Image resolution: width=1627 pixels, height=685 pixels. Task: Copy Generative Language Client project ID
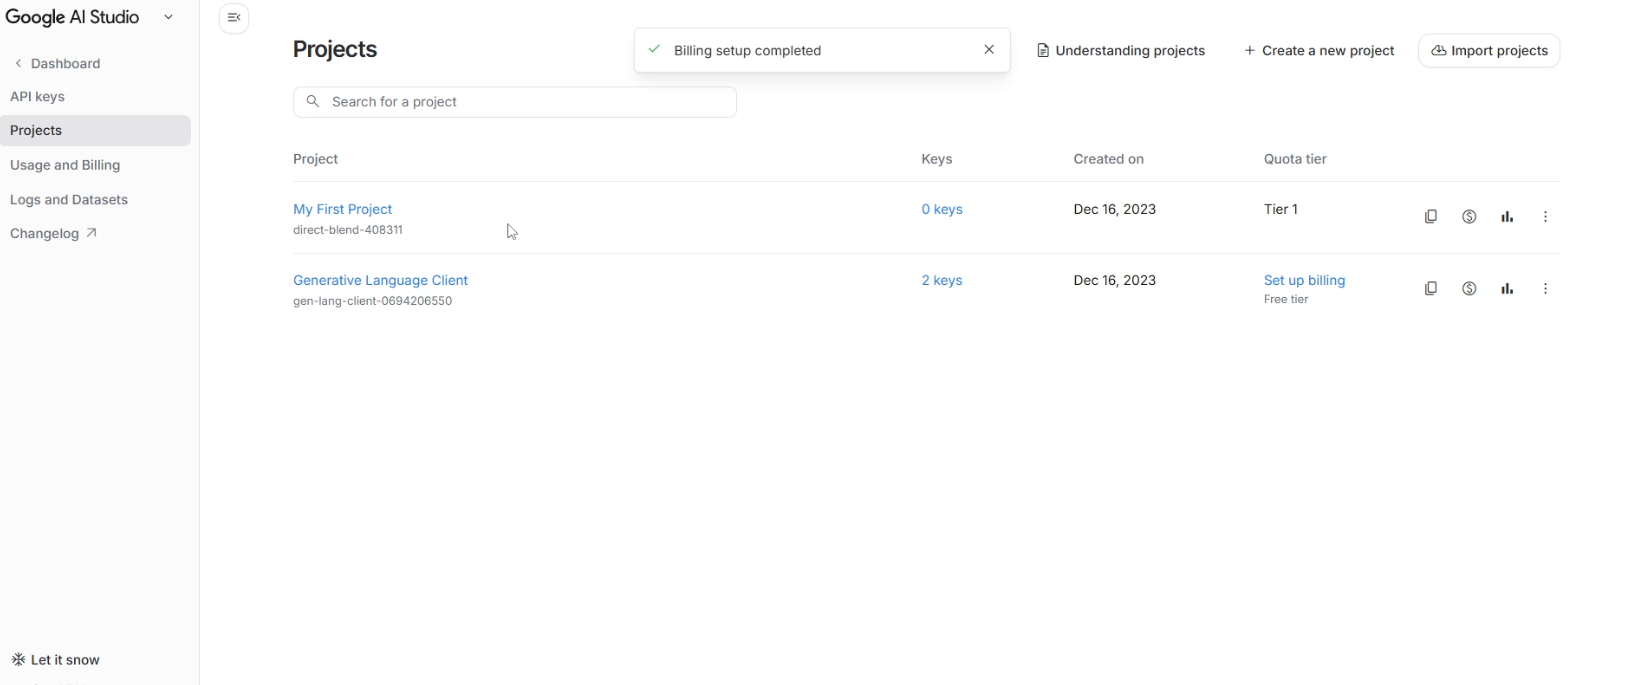click(x=1431, y=289)
